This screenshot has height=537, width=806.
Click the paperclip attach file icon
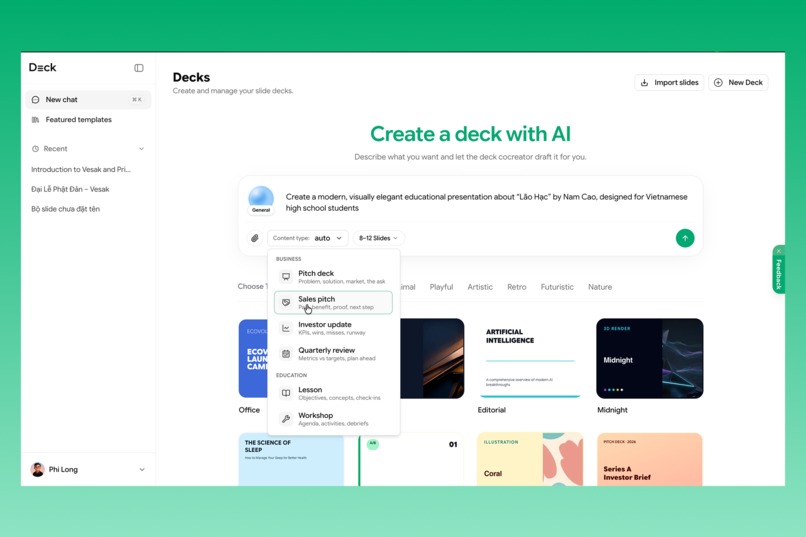(254, 238)
